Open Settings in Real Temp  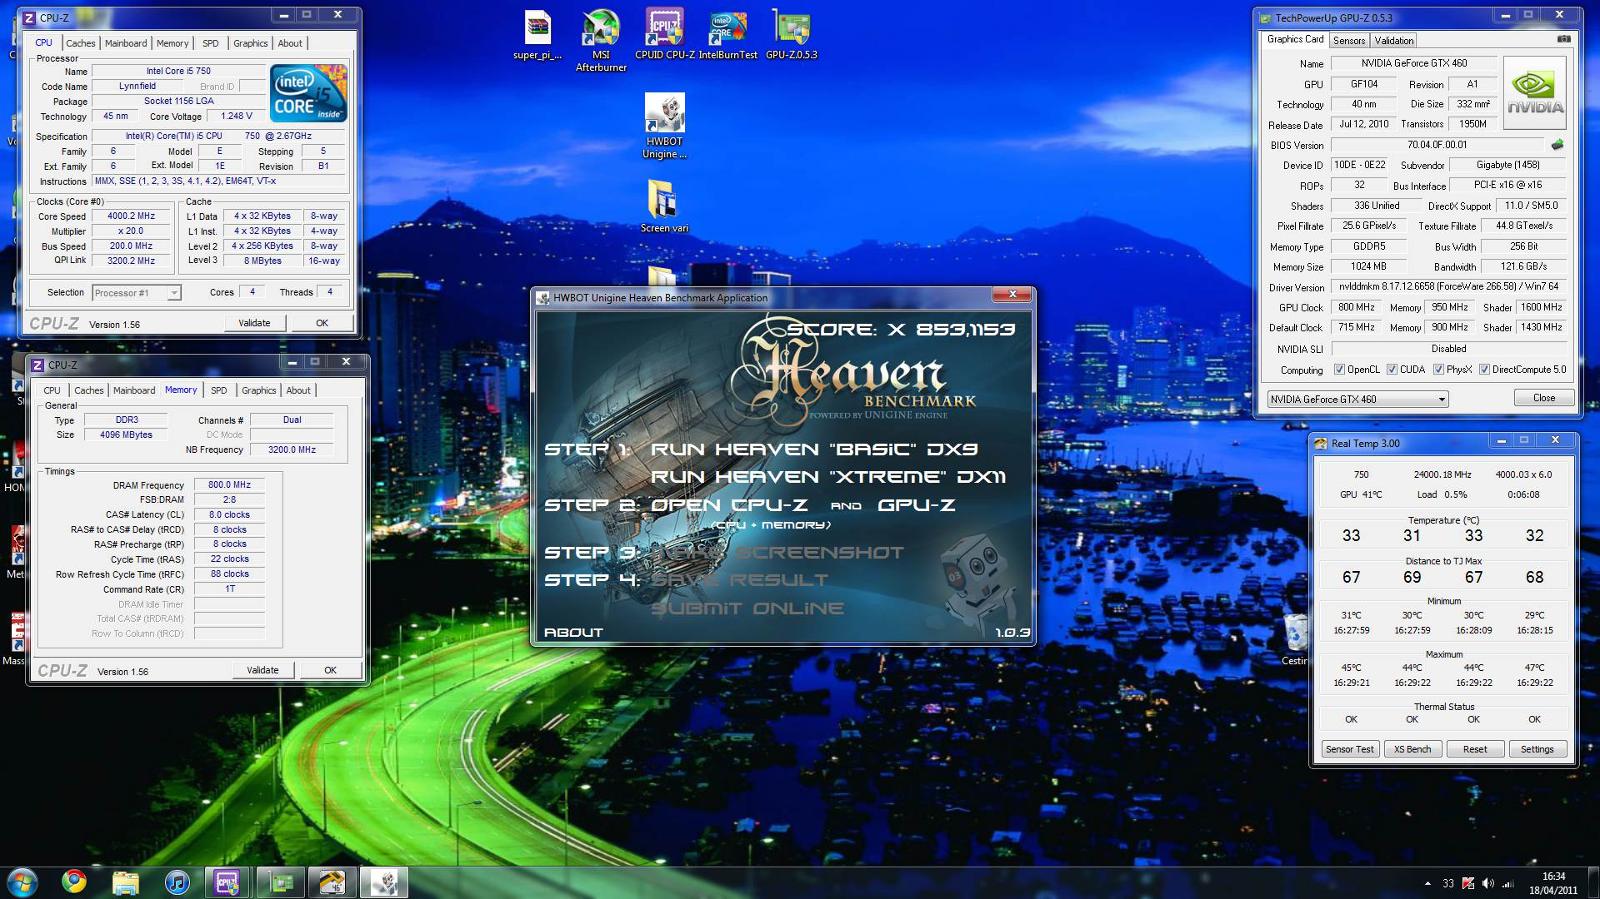pos(1537,749)
